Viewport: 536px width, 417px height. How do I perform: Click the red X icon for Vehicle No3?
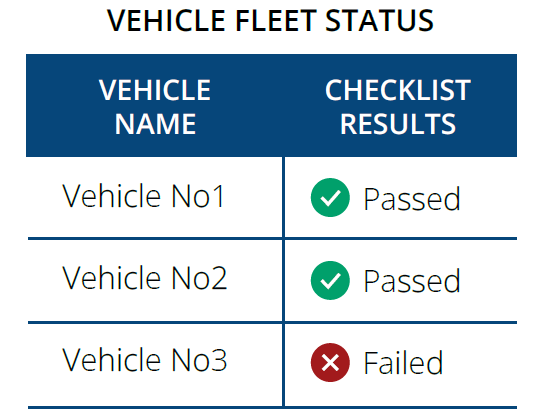click(x=330, y=362)
